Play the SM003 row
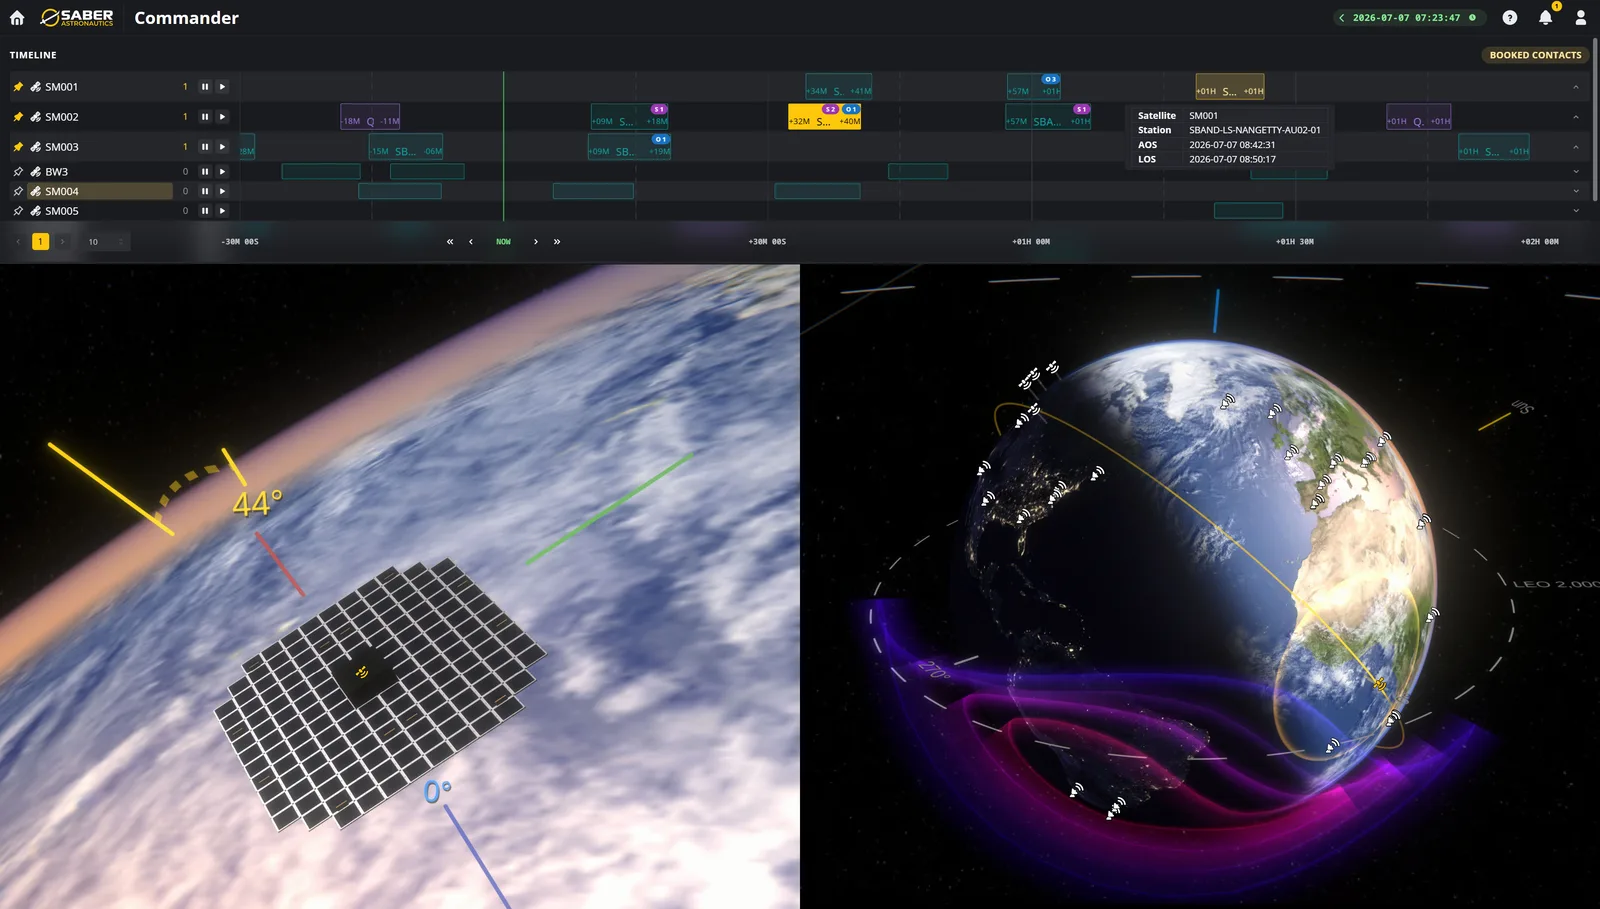 pyautogui.click(x=222, y=147)
